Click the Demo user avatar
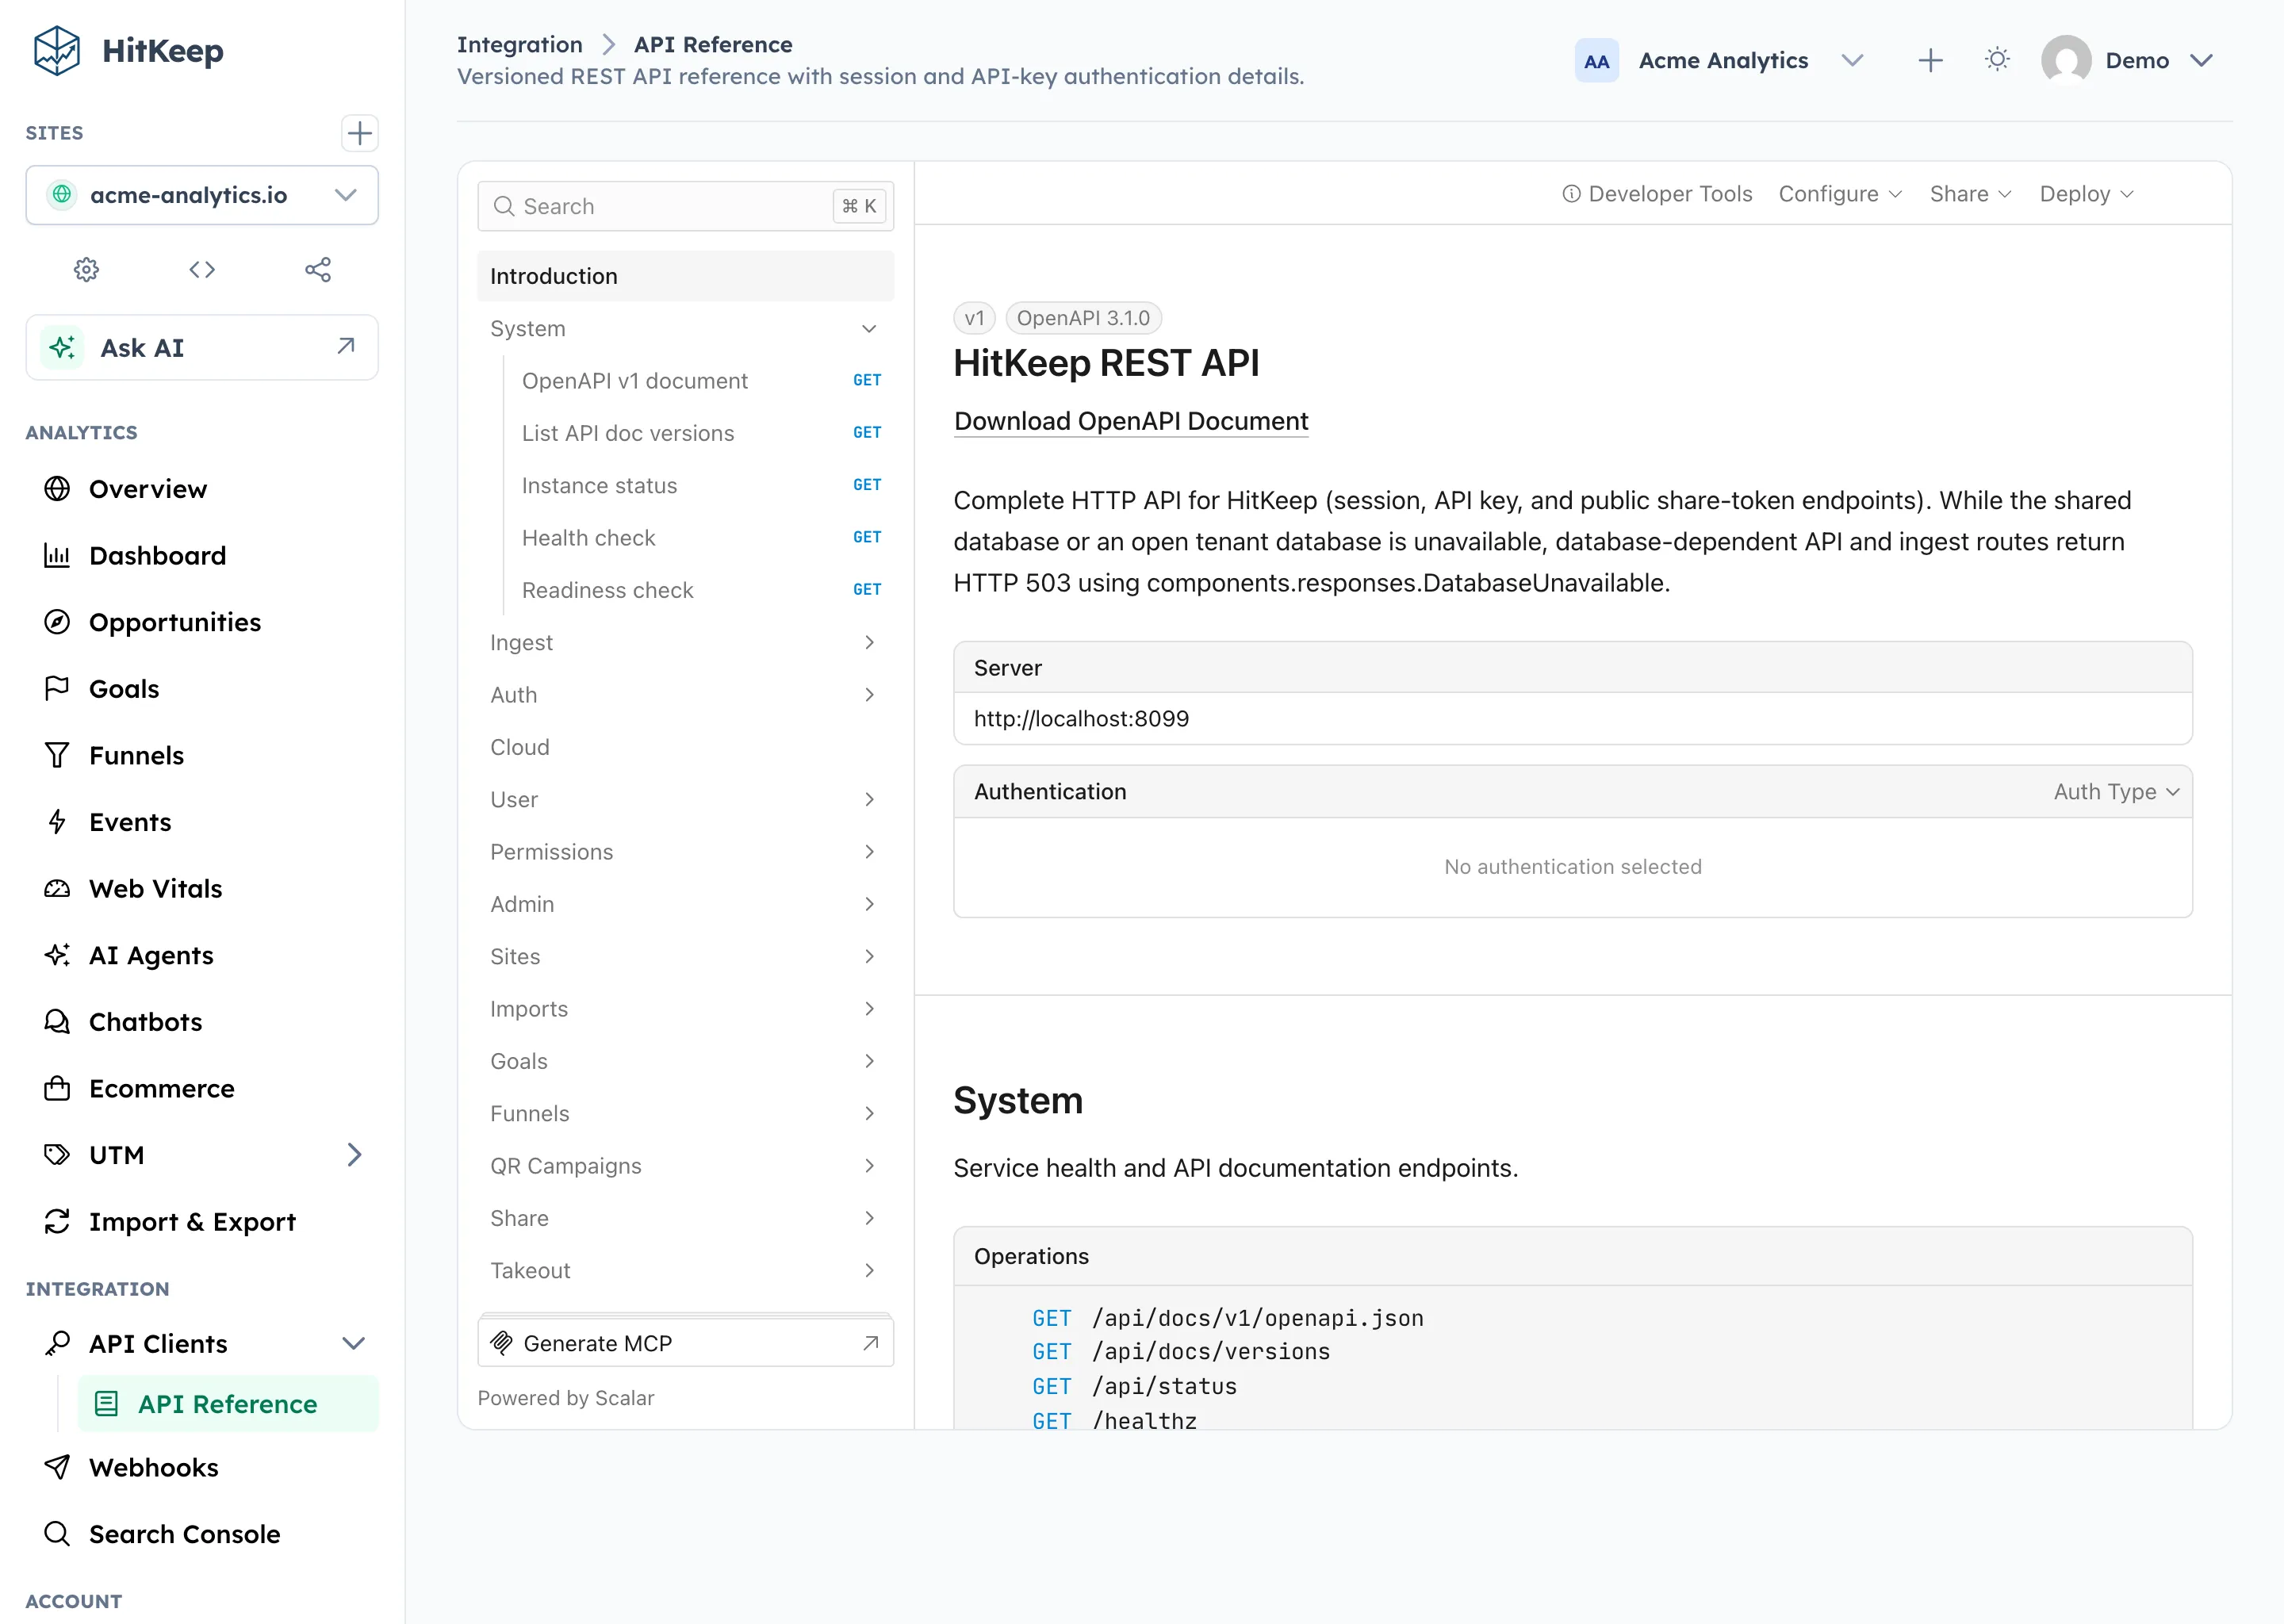The height and width of the screenshot is (1624, 2284). tap(2066, 60)
